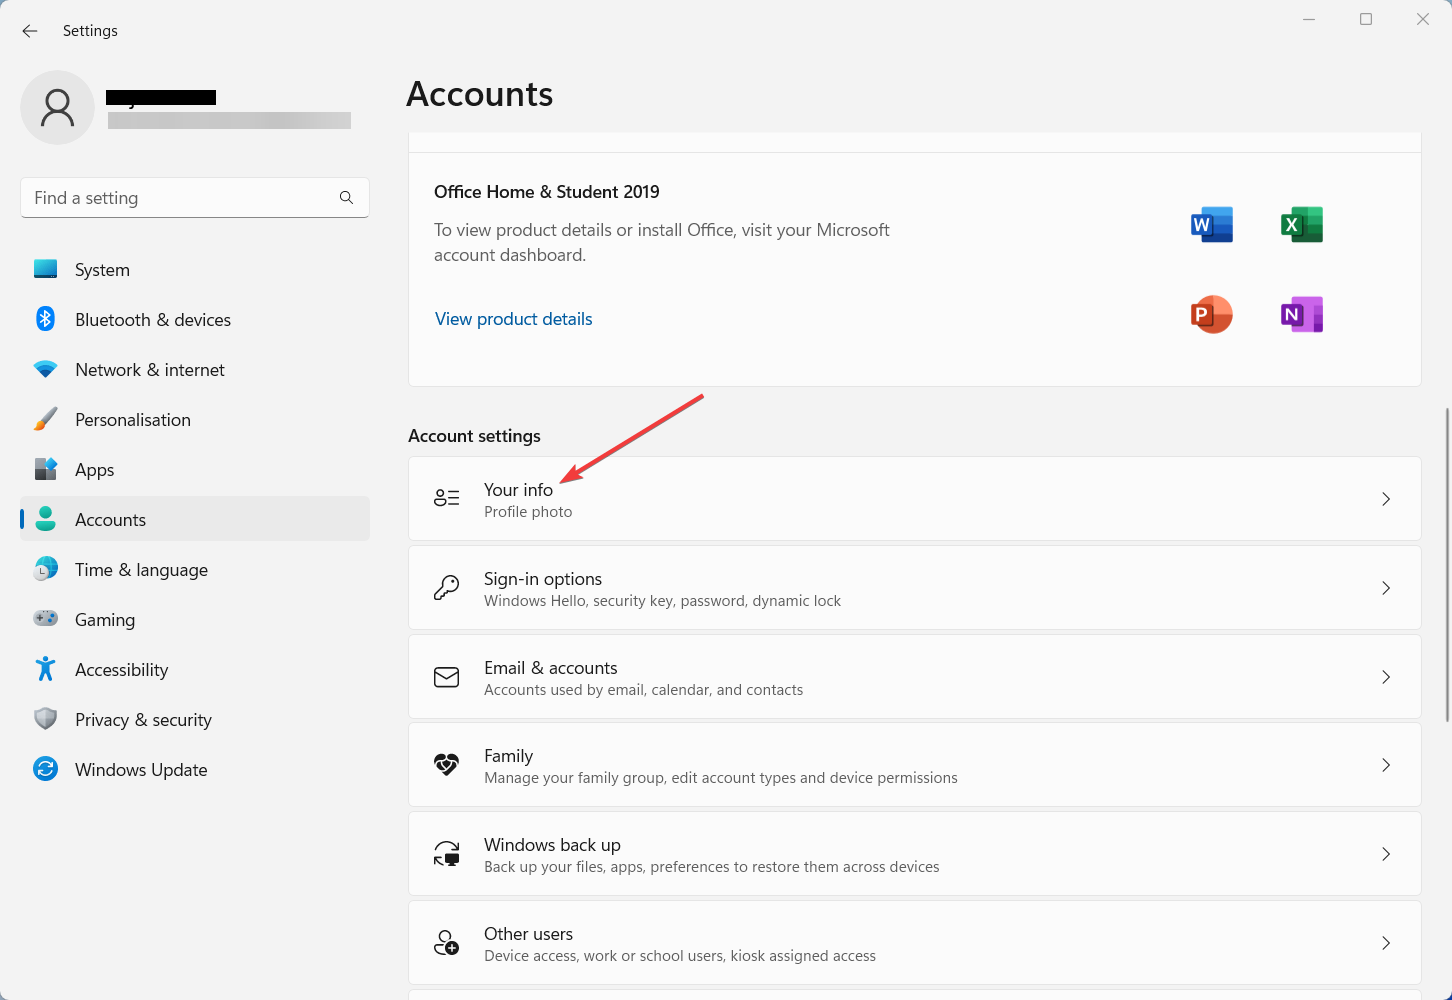Click 'Account settings' section heading

pos(474,436)
